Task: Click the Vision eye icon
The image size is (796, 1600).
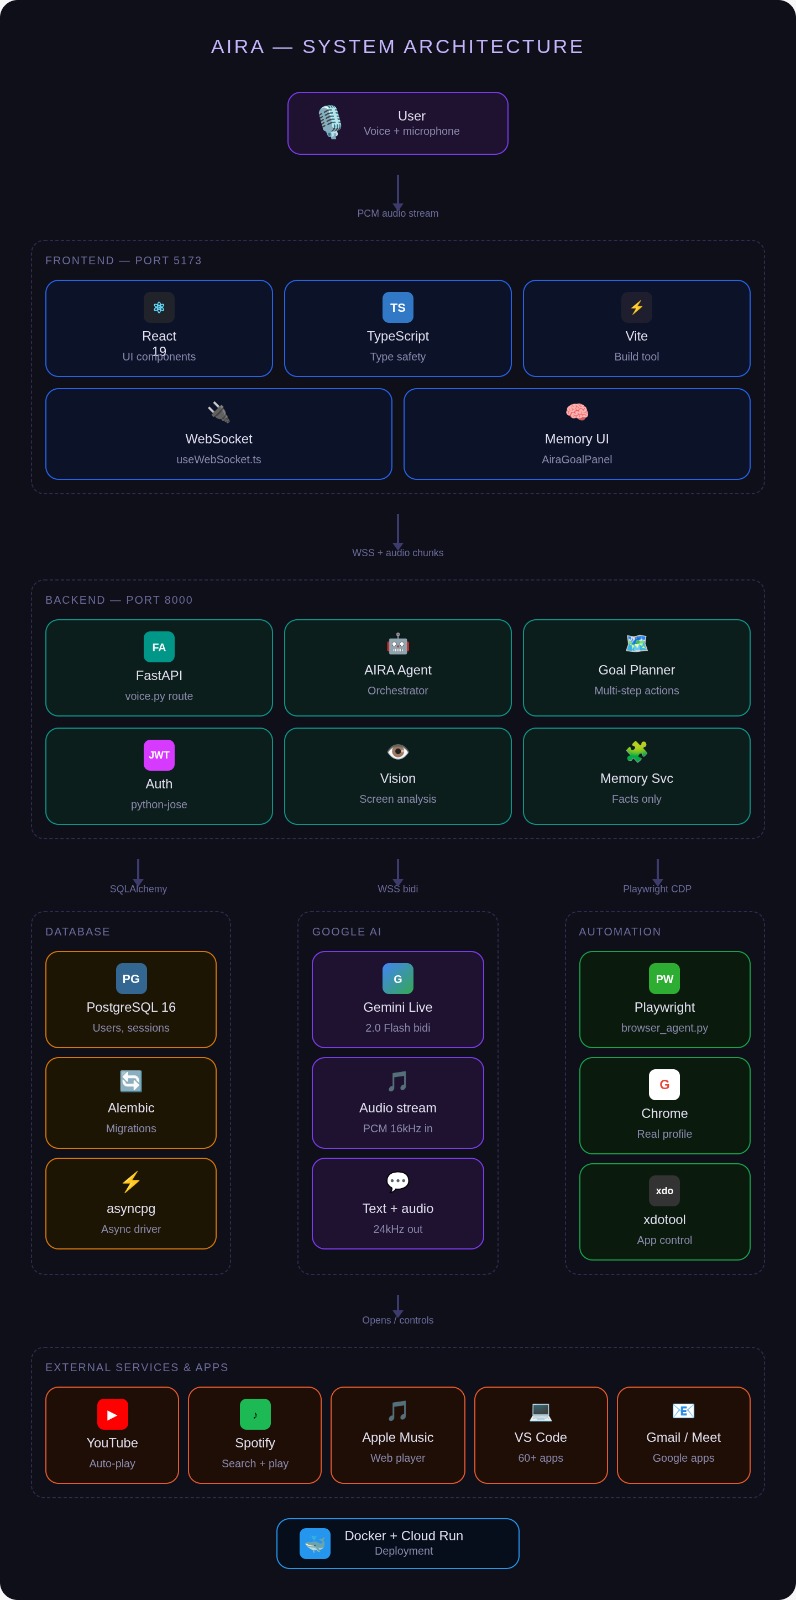Action: [398, 752]
